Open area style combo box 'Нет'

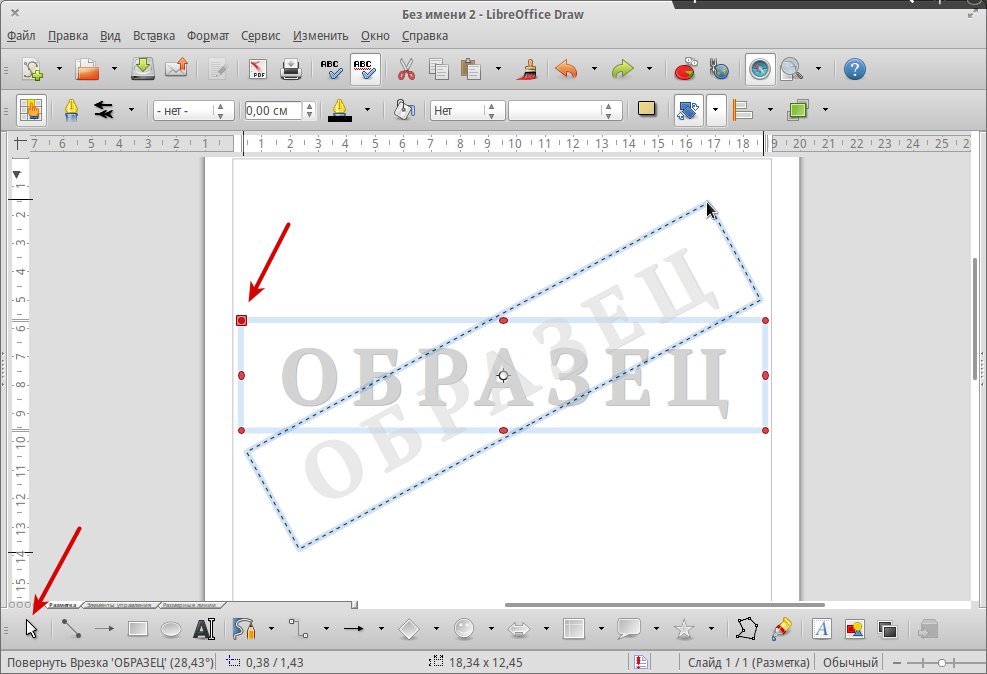click(x=468, y=111)
